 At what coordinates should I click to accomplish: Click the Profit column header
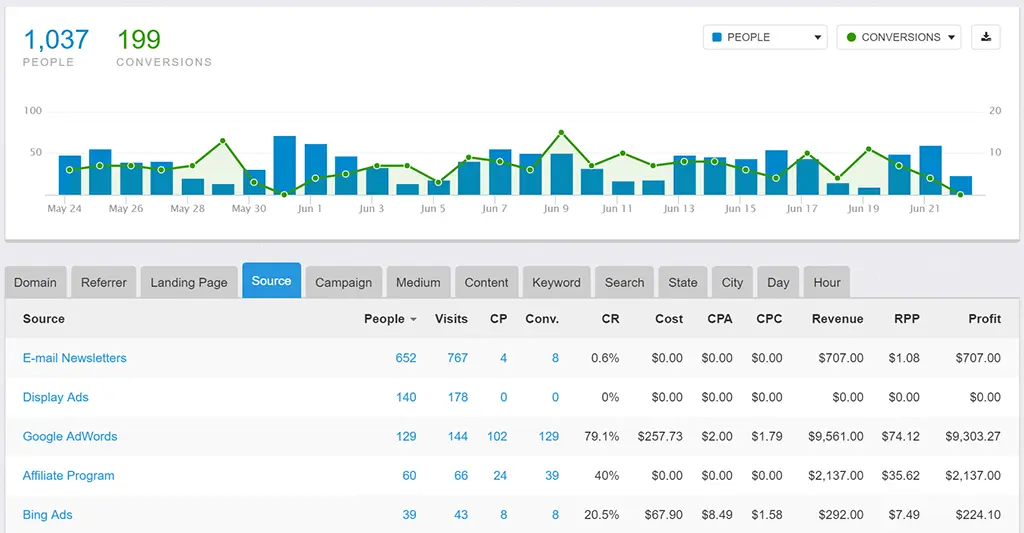click(984, 319)
